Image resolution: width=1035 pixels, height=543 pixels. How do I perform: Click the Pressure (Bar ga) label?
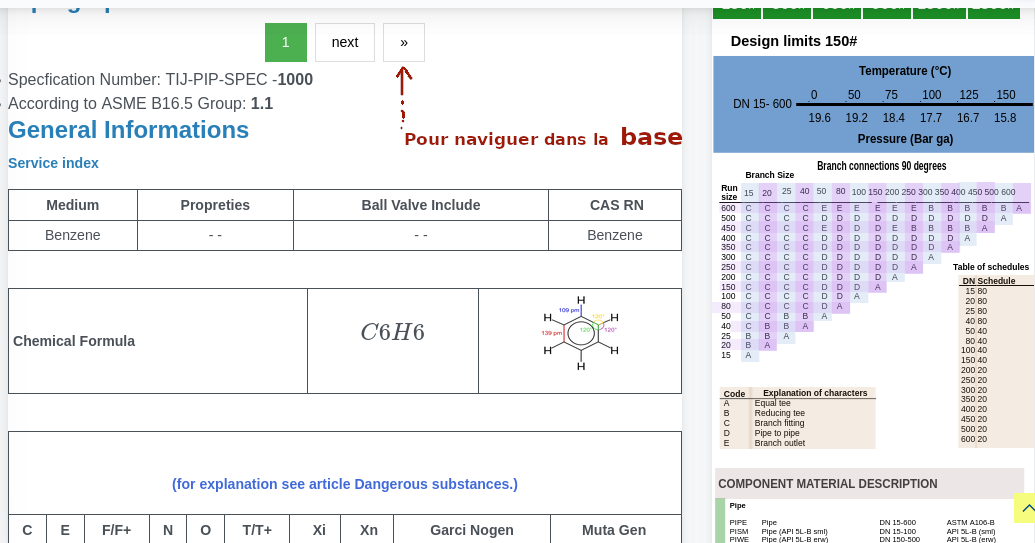[x=905, y=139]
